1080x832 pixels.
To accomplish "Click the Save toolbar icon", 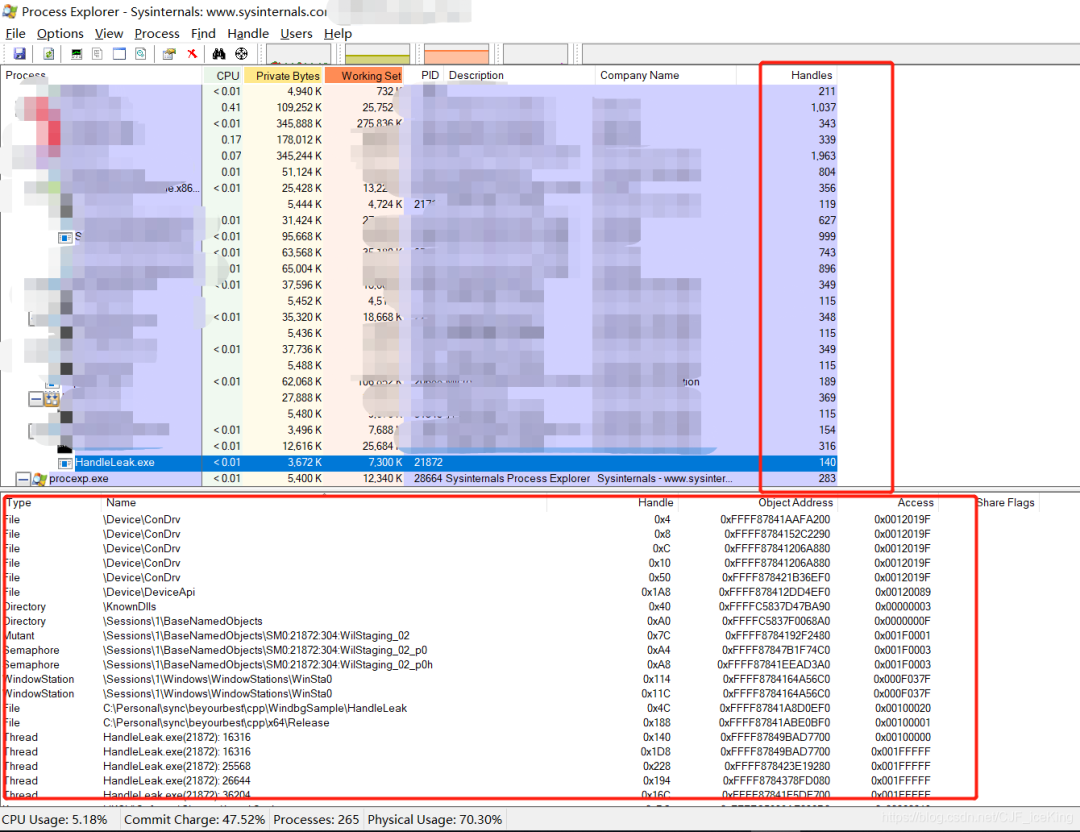I will (x=19, y=54).
